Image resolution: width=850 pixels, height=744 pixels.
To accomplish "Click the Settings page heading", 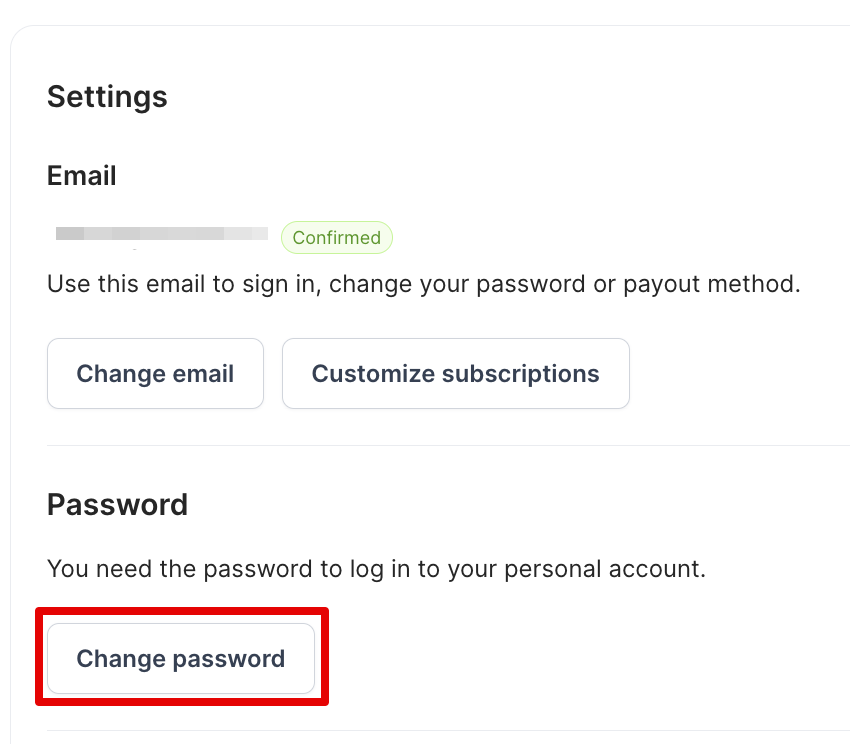I will tap(106, 97).
